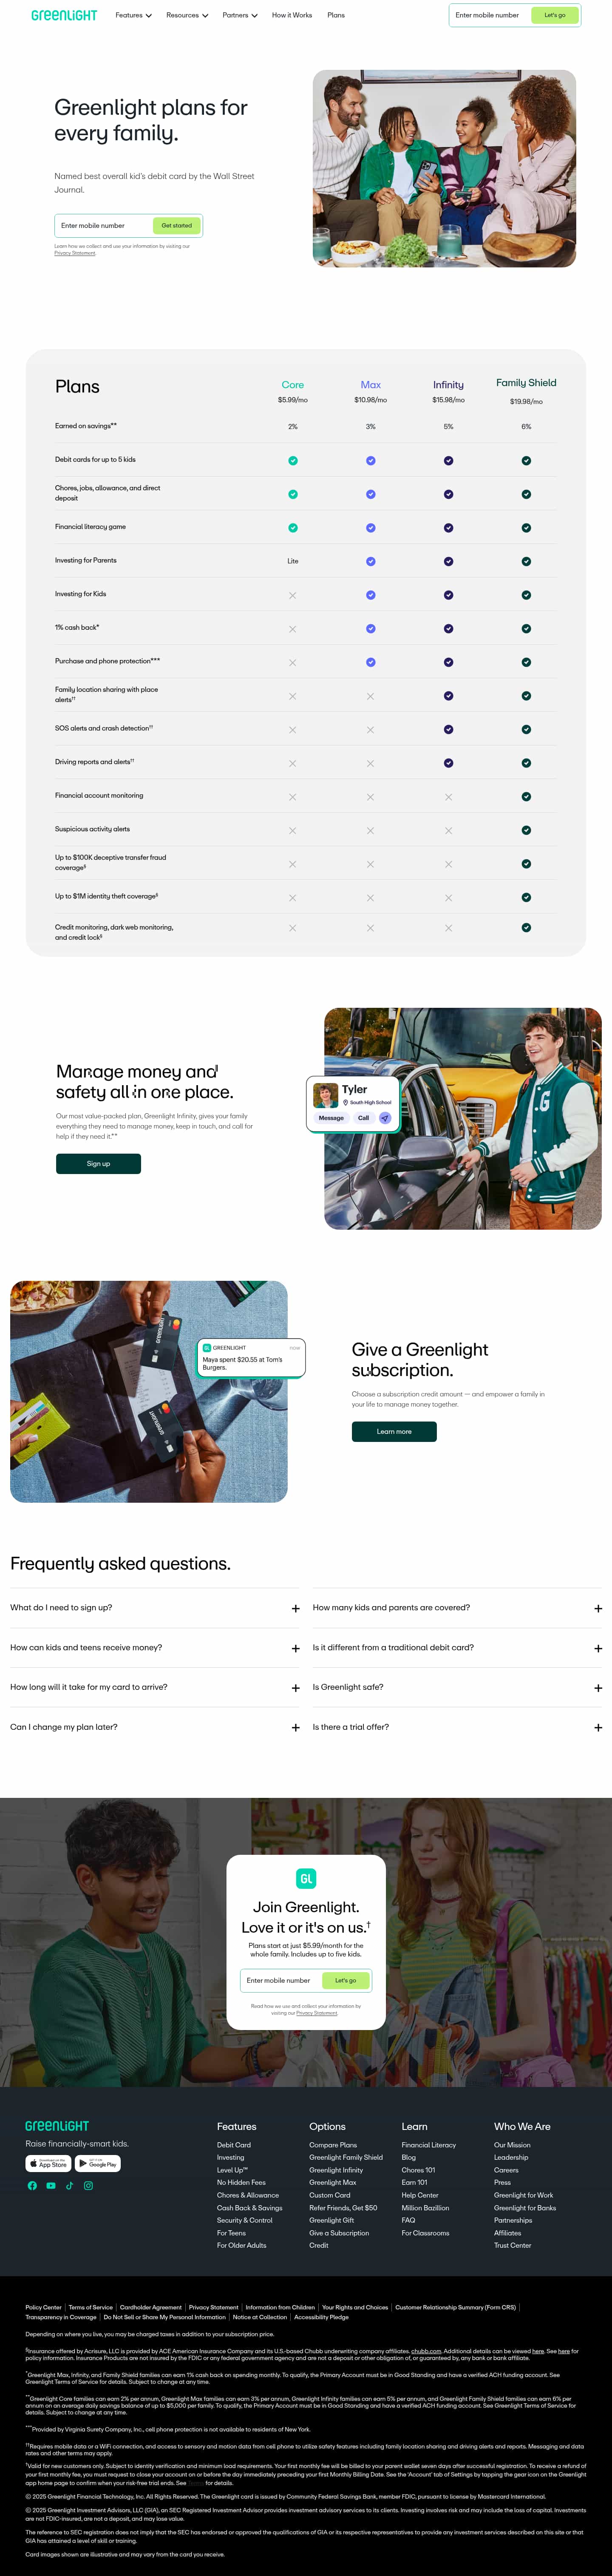Open the Partners dropdown menu

click(x=240, y=15)
